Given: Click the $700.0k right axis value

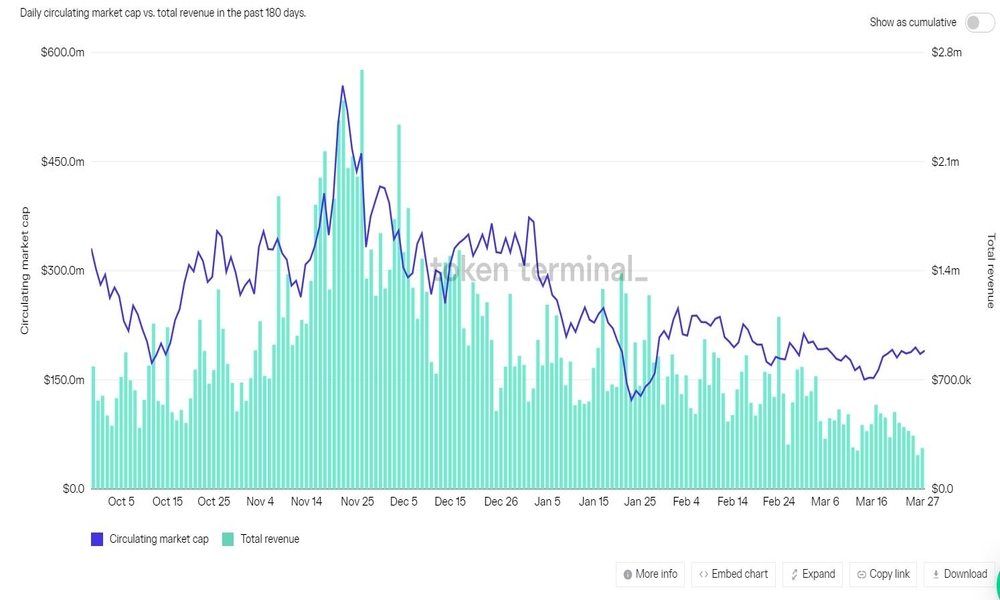Looking at the screenshot, I should (951, 380).
